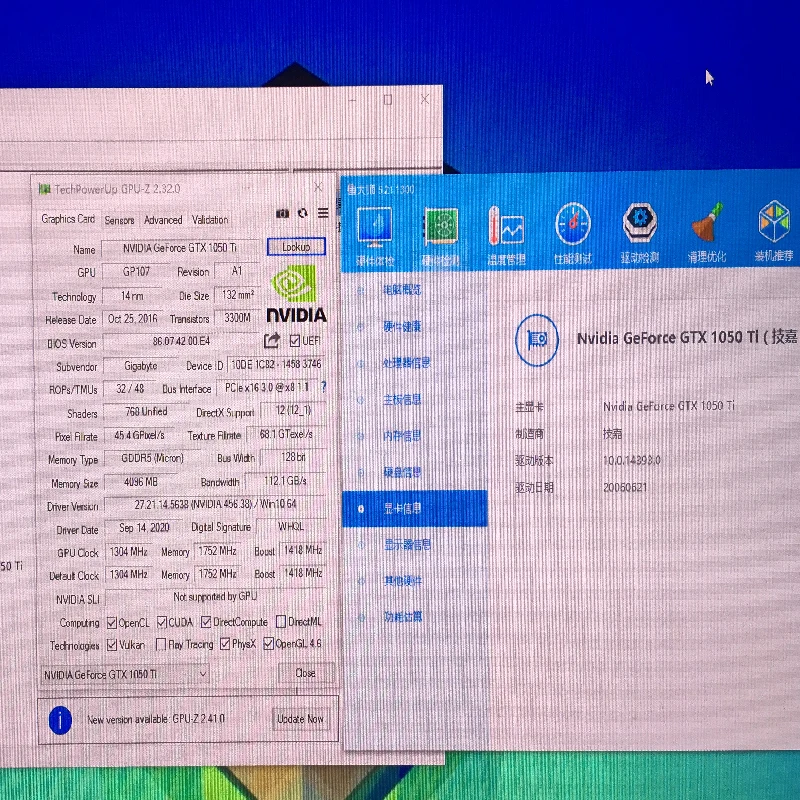Click the GPU-Z screenshot camera icon

pos(282,213)
